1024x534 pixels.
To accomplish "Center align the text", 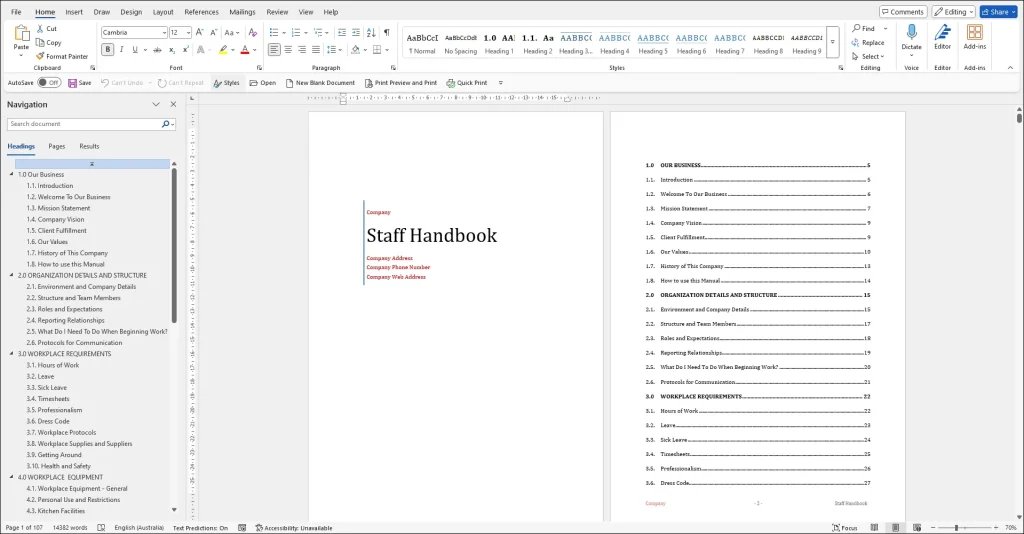I will (288, 50).
